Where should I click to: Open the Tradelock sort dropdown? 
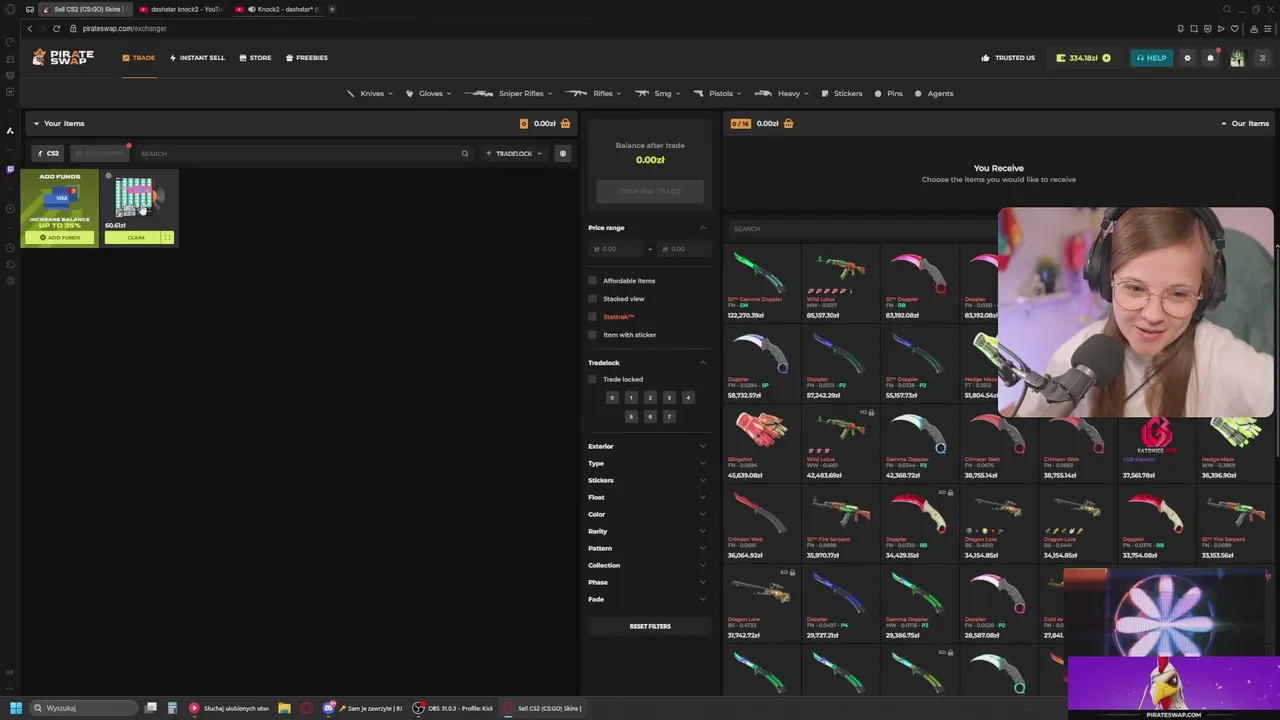[x=514, y=154]
